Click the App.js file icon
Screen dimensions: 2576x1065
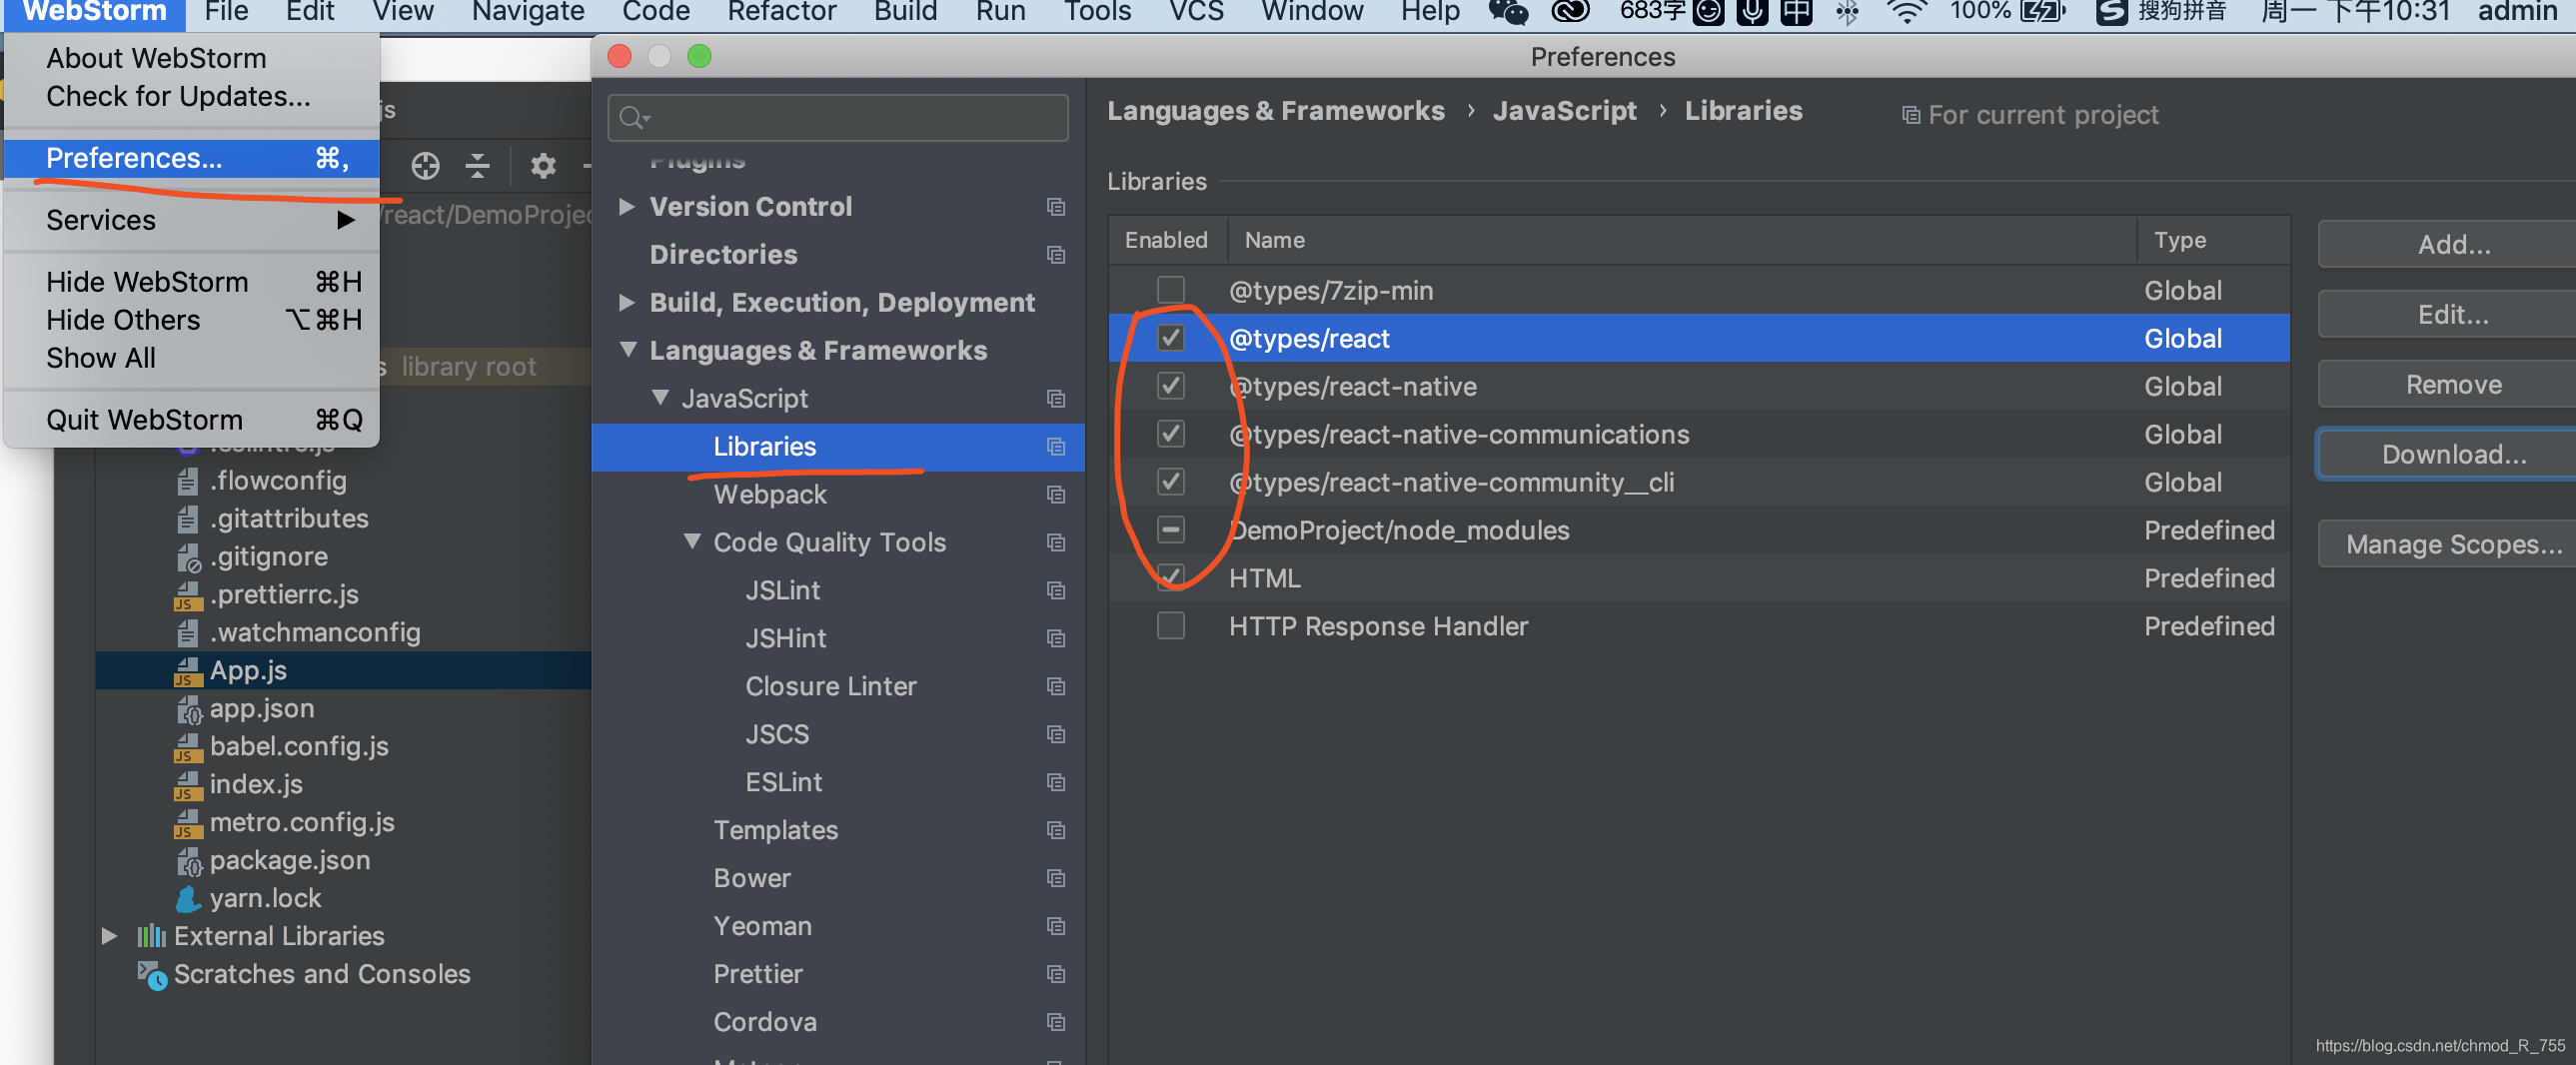(x=188, y=671)
